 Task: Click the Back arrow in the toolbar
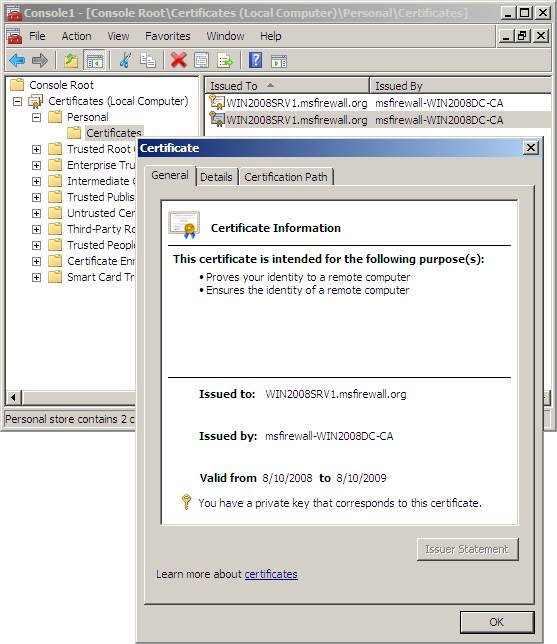pos(17,61)
